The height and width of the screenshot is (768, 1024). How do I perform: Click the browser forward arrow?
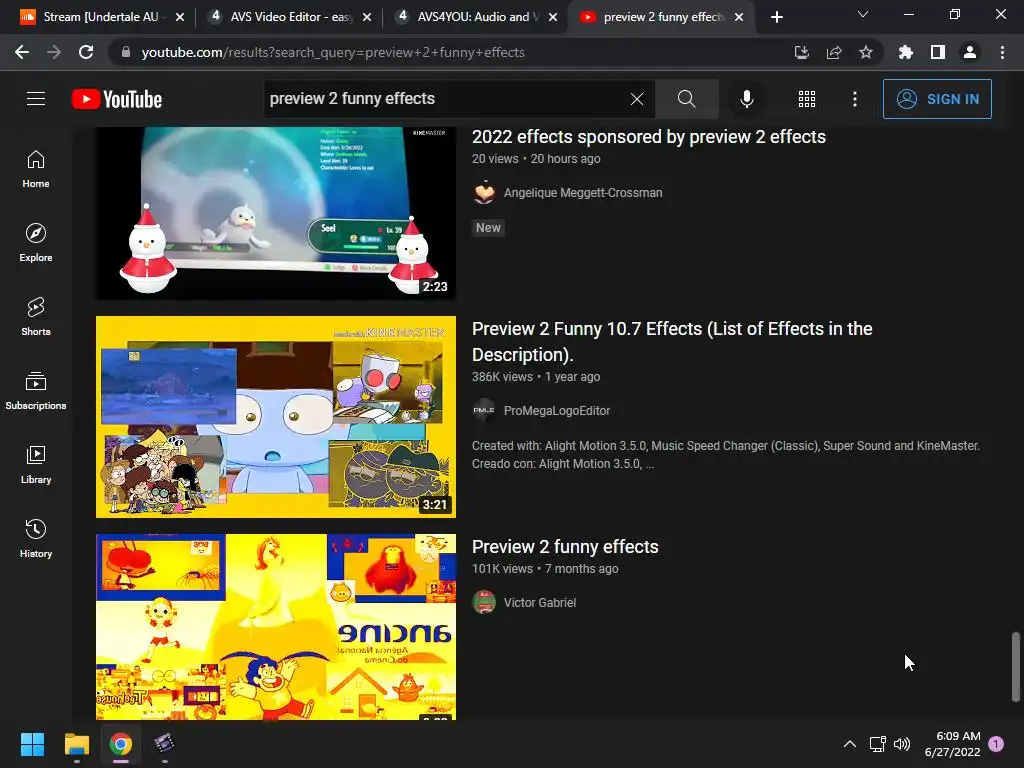pyautogui.click(x=54, y=52)
